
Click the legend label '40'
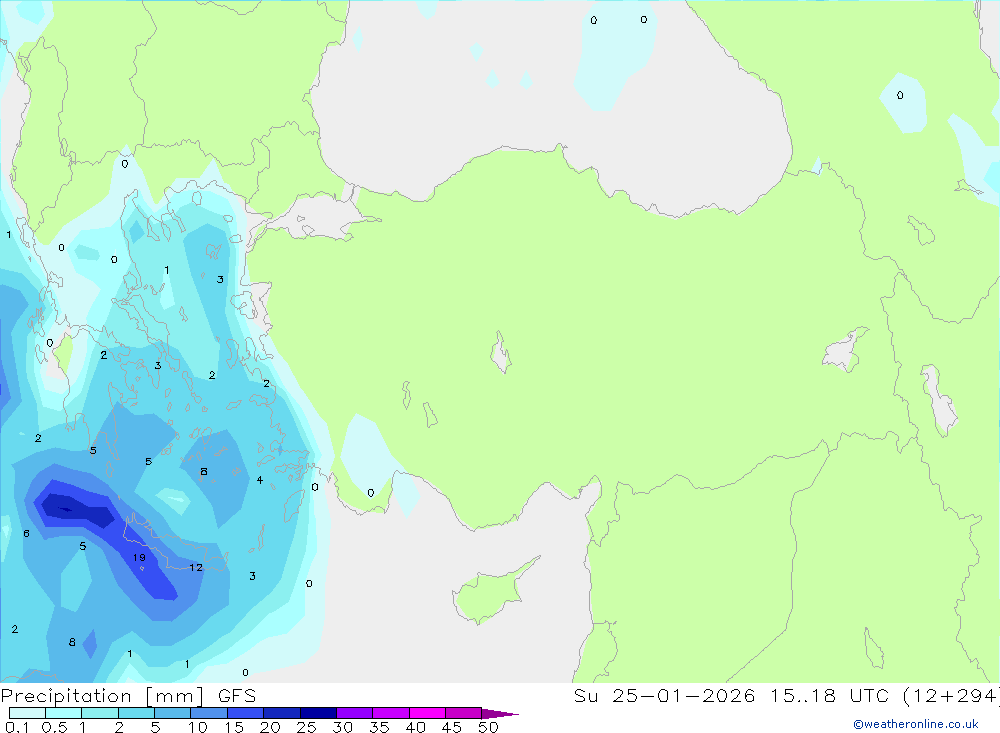point(416,727)
